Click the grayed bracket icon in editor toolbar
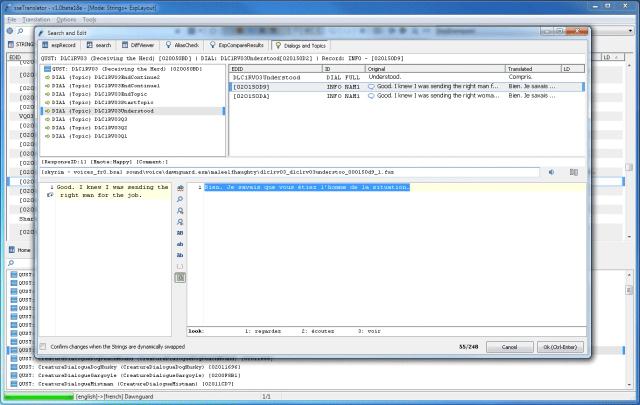Image resolution: width=640 pixels, height=405 pixels. pos(180,266)
